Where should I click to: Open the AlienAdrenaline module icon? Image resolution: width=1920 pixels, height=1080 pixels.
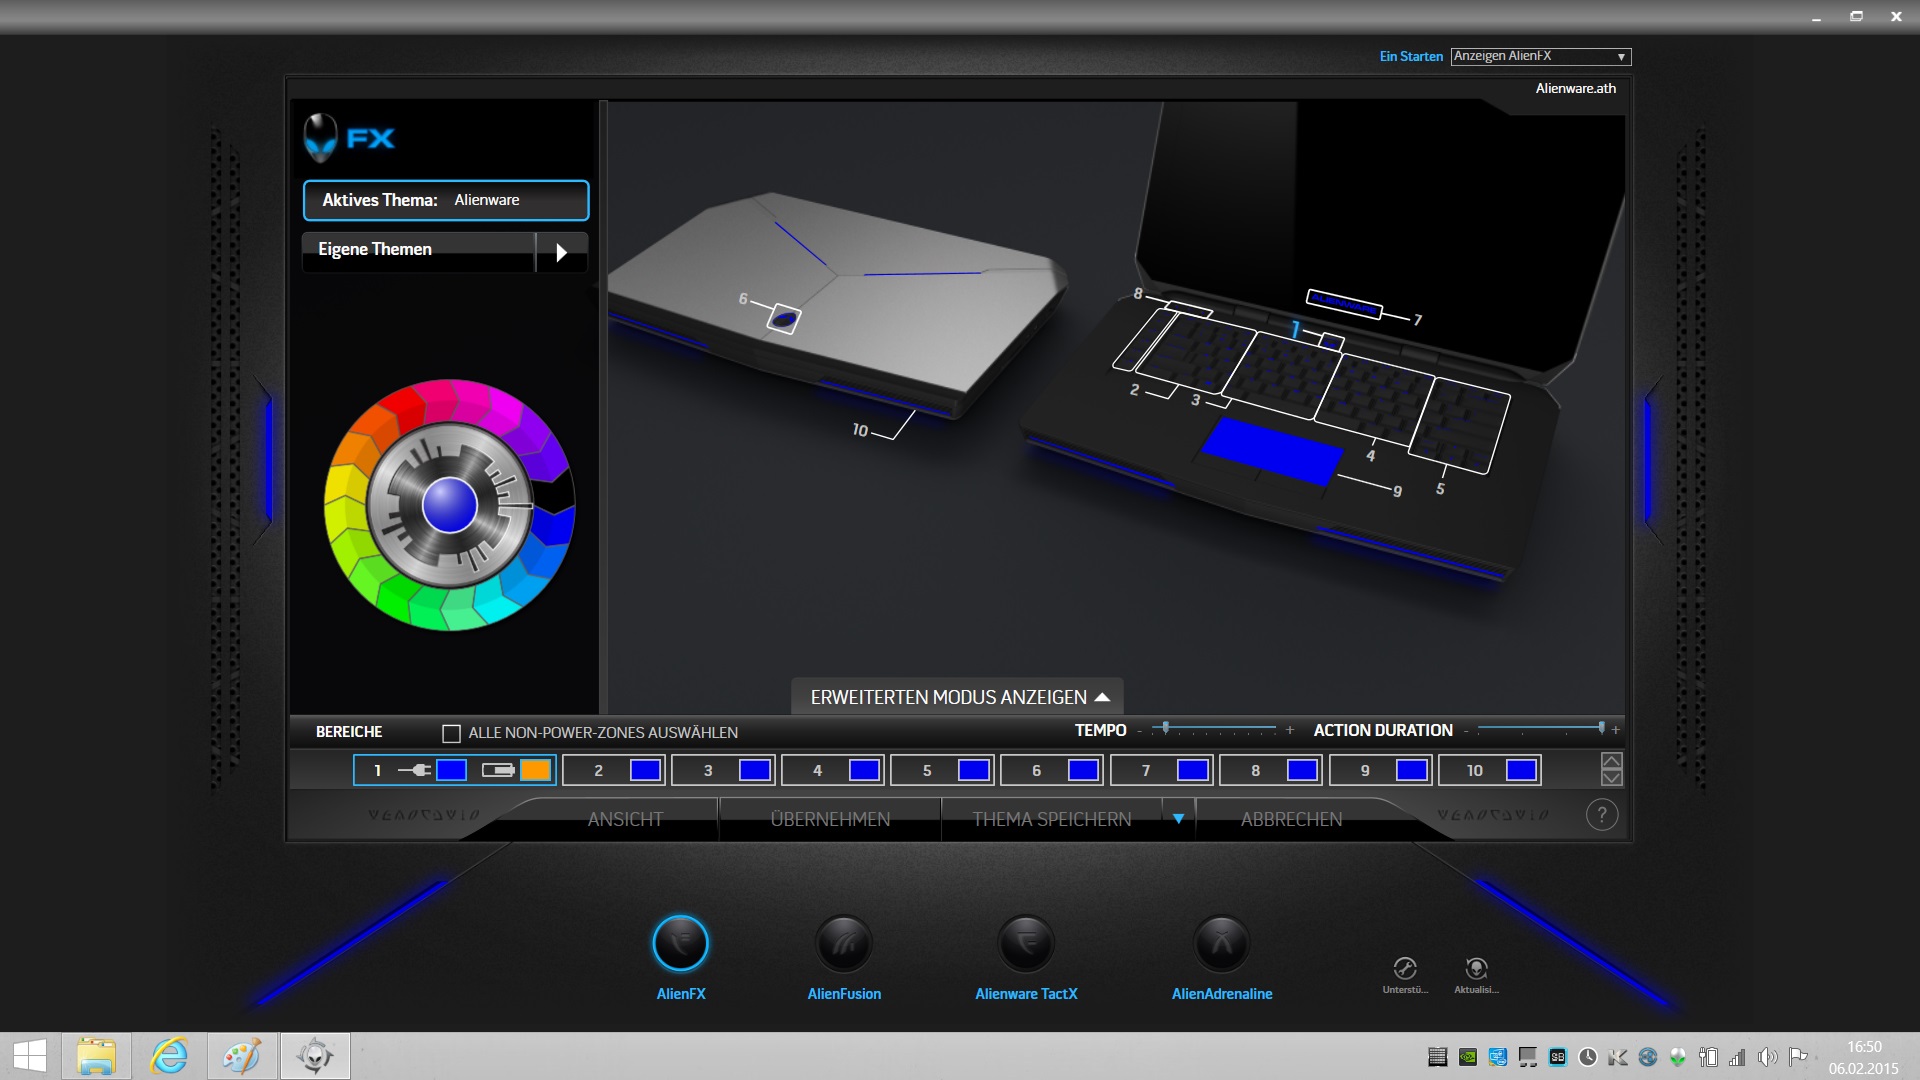pyautogui.click(x=1221, y=943)
